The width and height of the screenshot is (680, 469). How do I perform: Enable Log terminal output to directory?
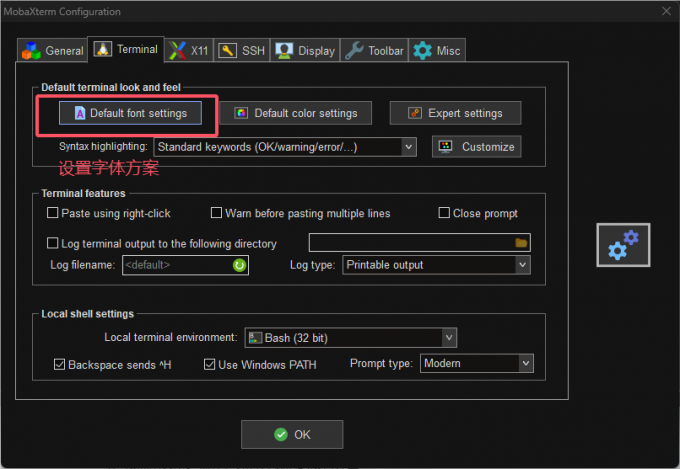tap(52, 243)
